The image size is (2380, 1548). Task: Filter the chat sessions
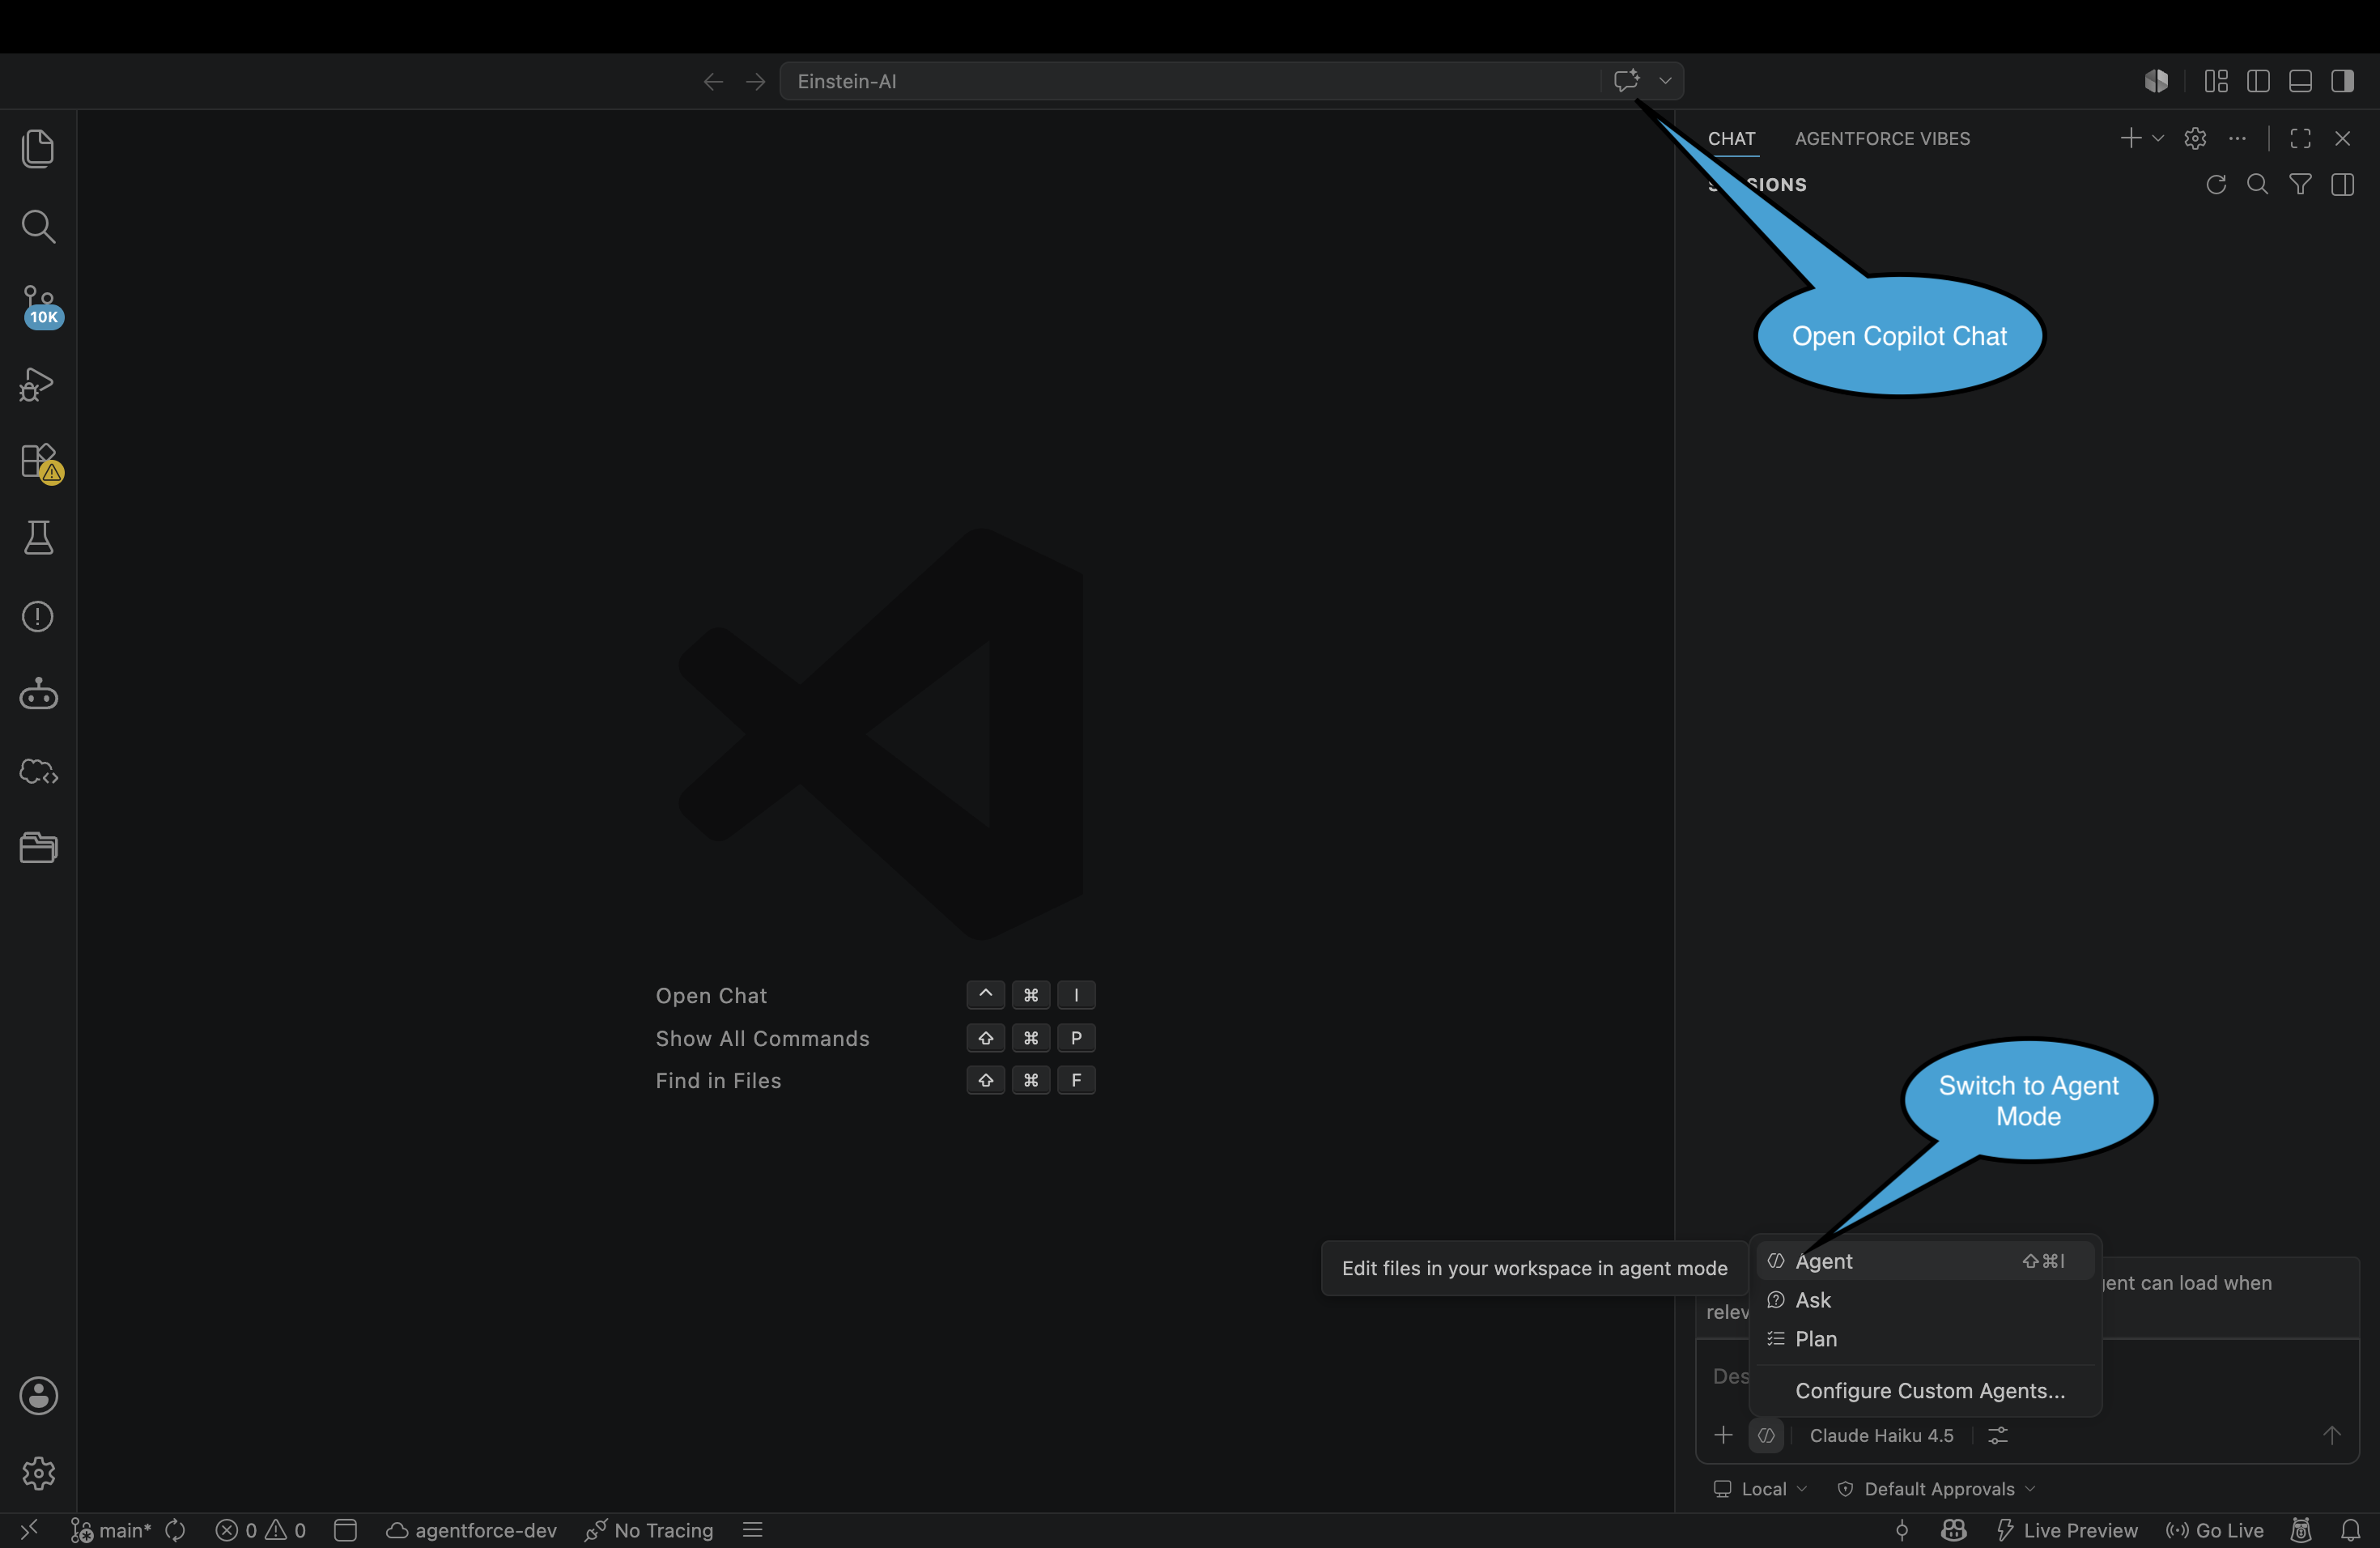2300,184
